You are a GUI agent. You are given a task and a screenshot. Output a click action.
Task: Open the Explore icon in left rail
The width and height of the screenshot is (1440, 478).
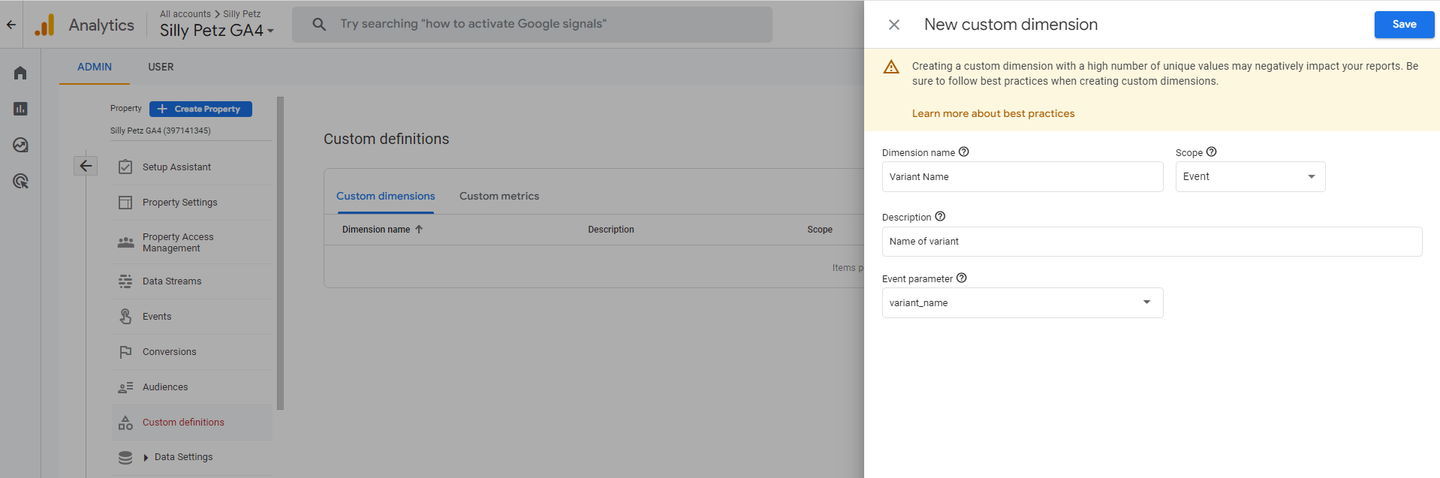coord(20,145)
